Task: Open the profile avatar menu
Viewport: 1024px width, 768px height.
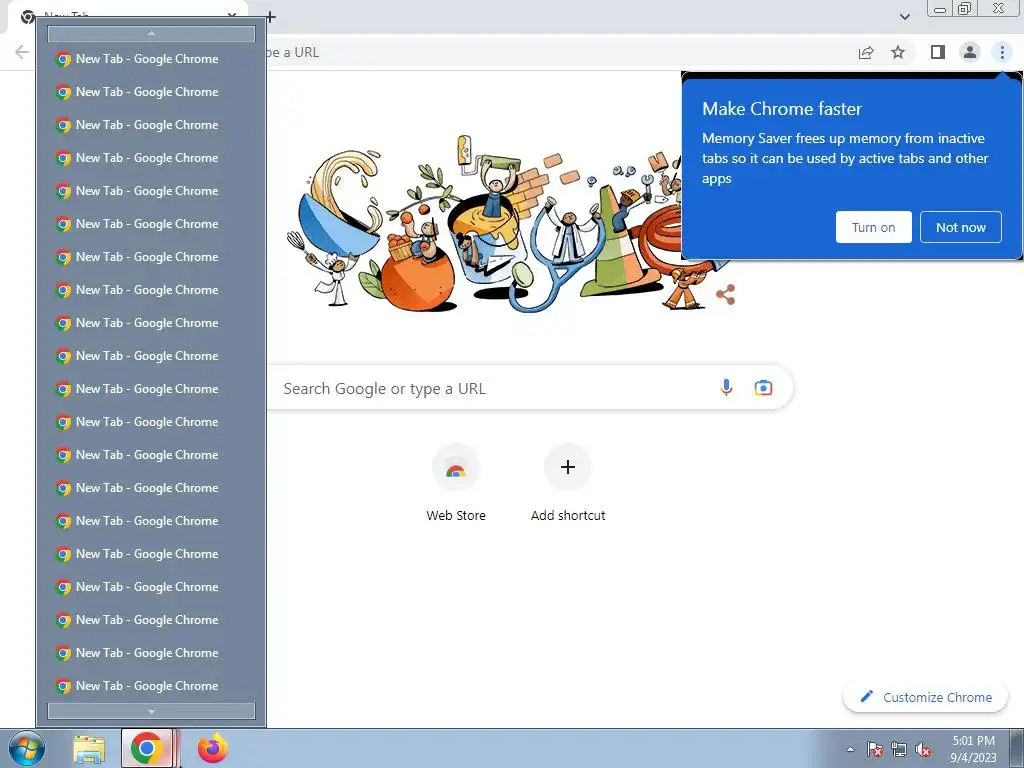Action: point(970,52)
